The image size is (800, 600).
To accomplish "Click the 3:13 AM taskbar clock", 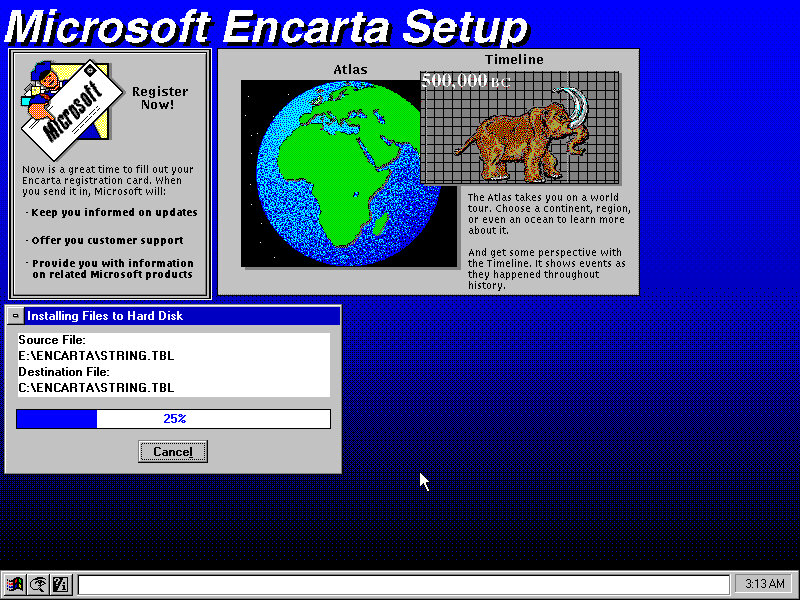I will tap(762, 585).
